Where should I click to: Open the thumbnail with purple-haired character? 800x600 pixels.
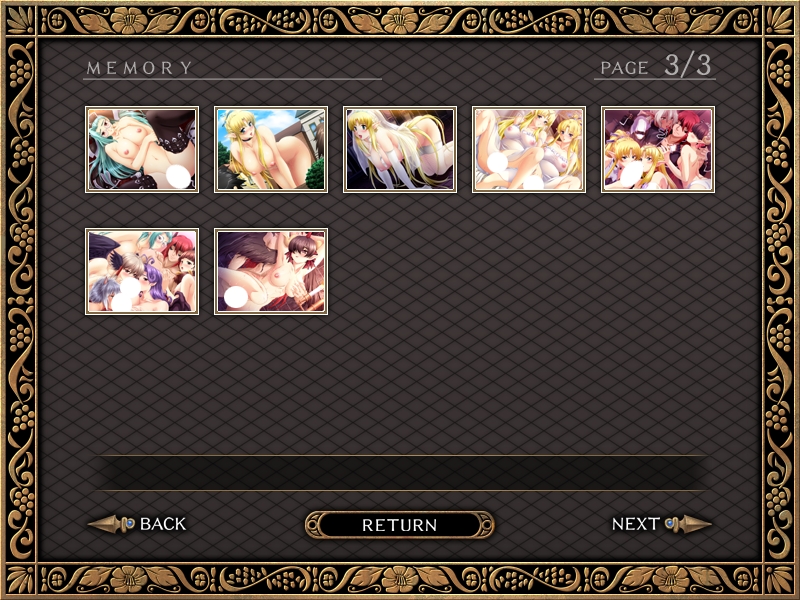[142, 271]
